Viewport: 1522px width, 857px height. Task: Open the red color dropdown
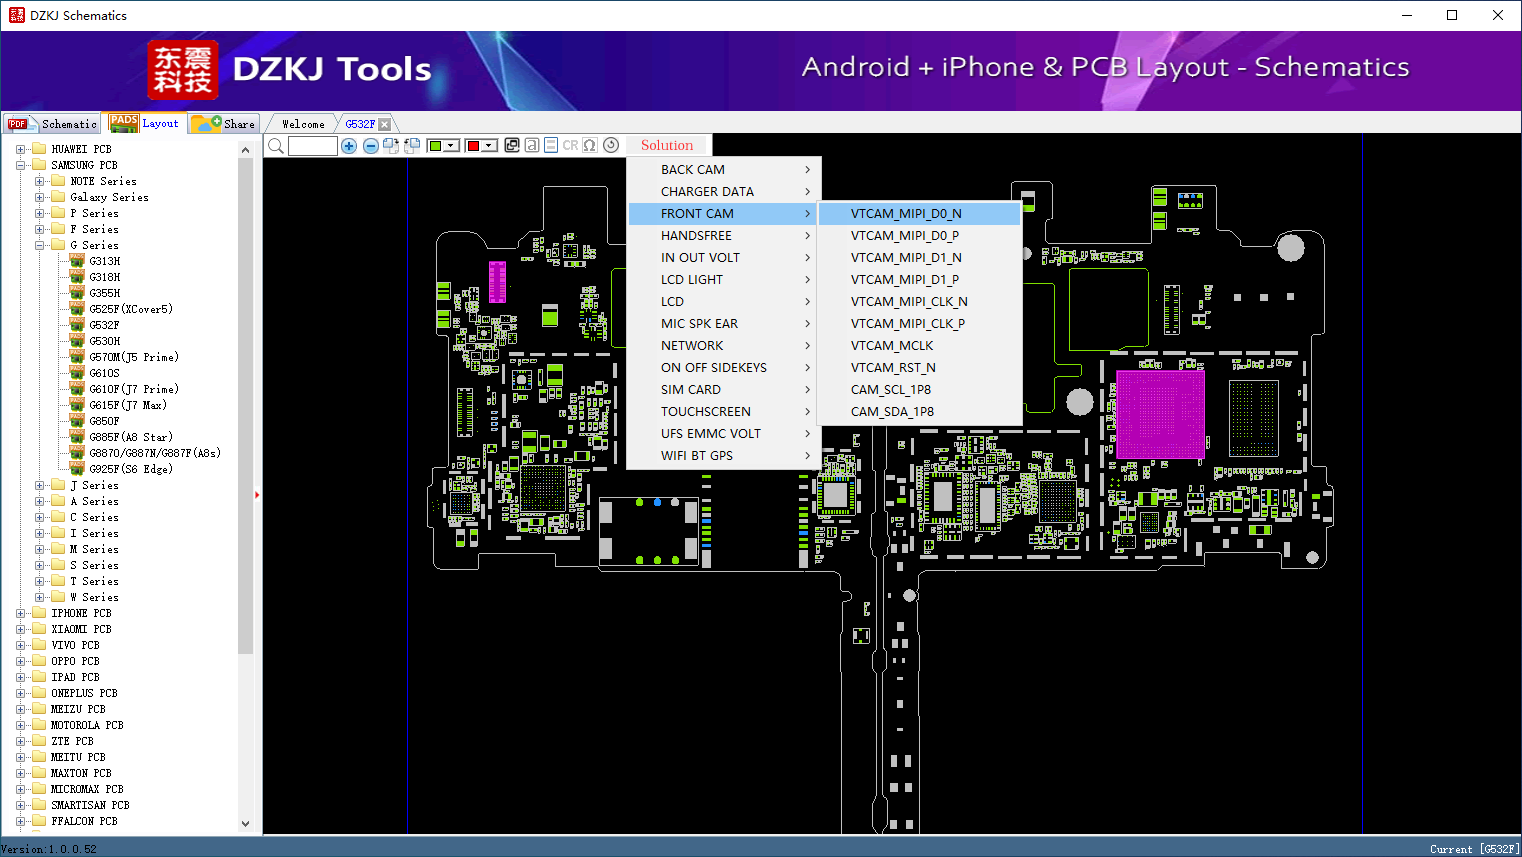tap(490, 146)
